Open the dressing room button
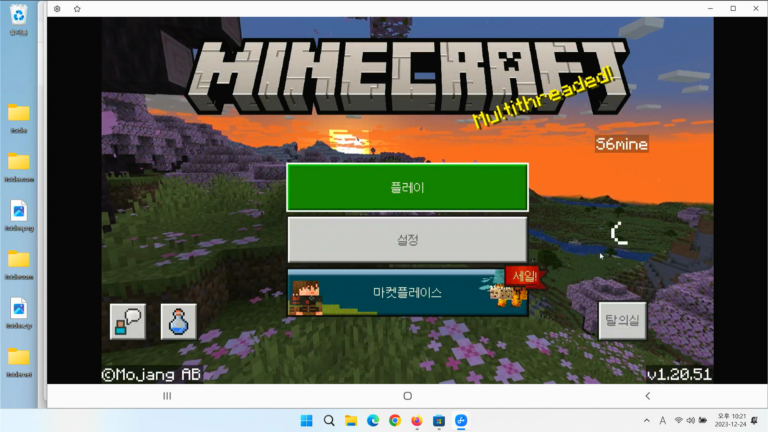Image resolution: width=768 pixels, height=432 pixels. pyautogui.click(x=622, y=321)
